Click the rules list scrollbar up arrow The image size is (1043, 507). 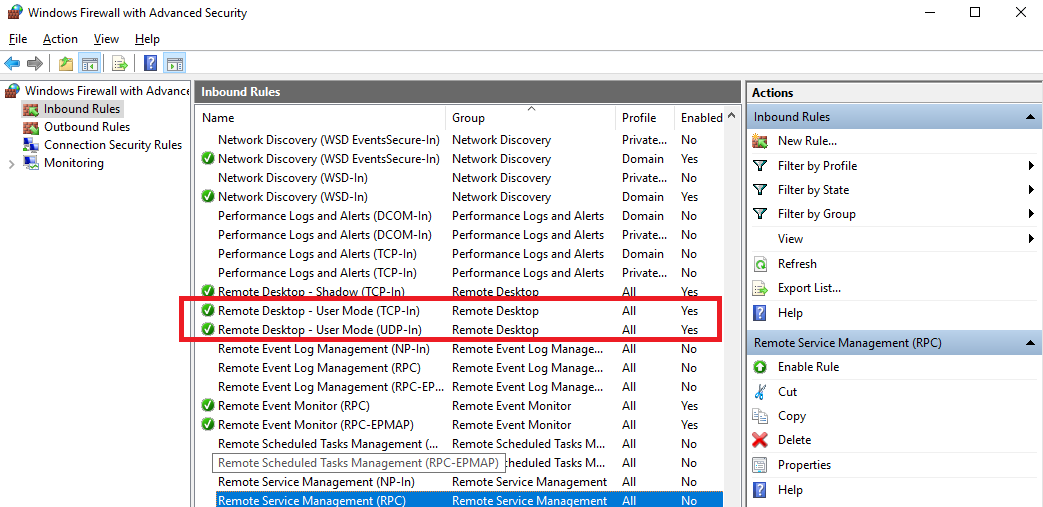coord(732,116)
